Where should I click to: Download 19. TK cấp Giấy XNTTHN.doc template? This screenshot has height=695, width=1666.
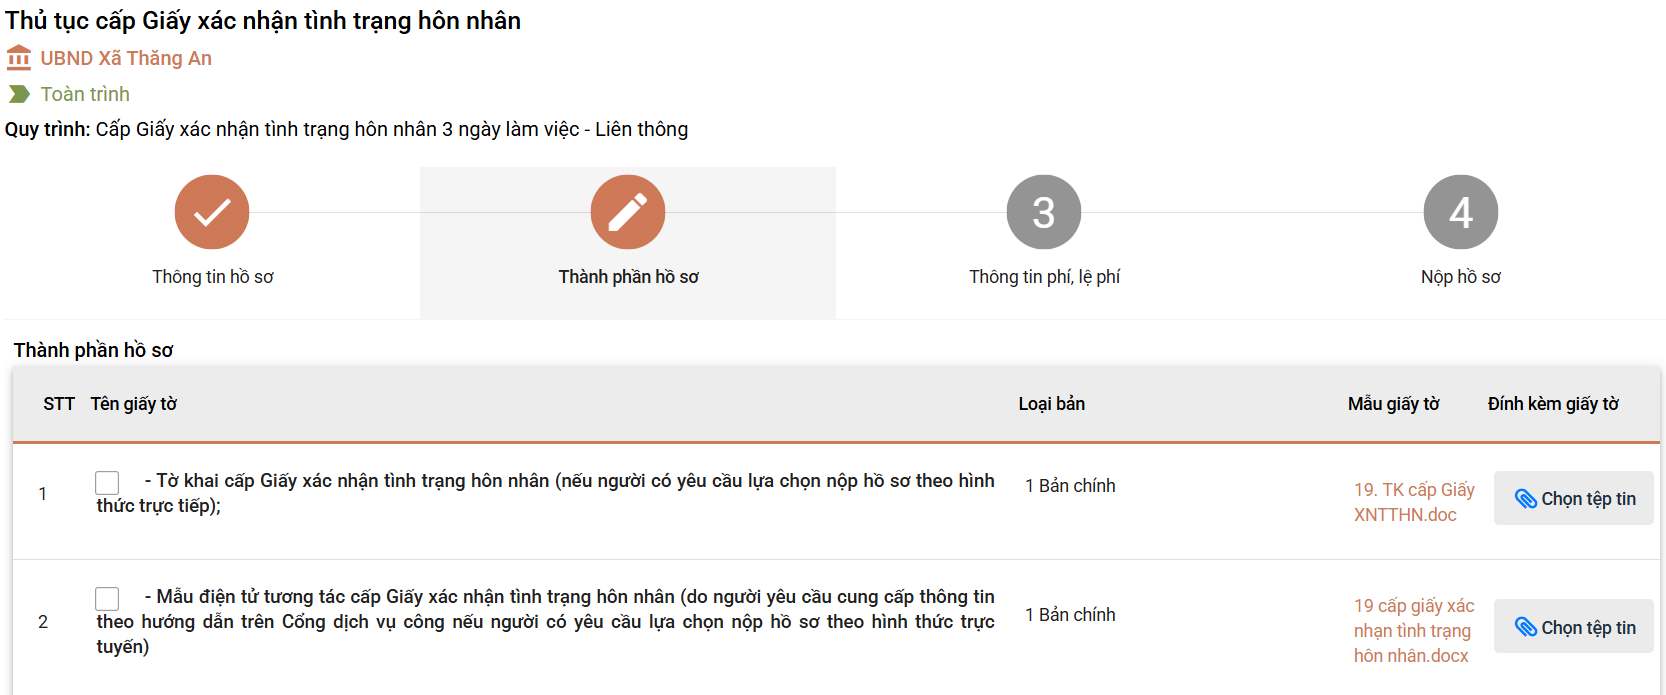click(1413, 502)
